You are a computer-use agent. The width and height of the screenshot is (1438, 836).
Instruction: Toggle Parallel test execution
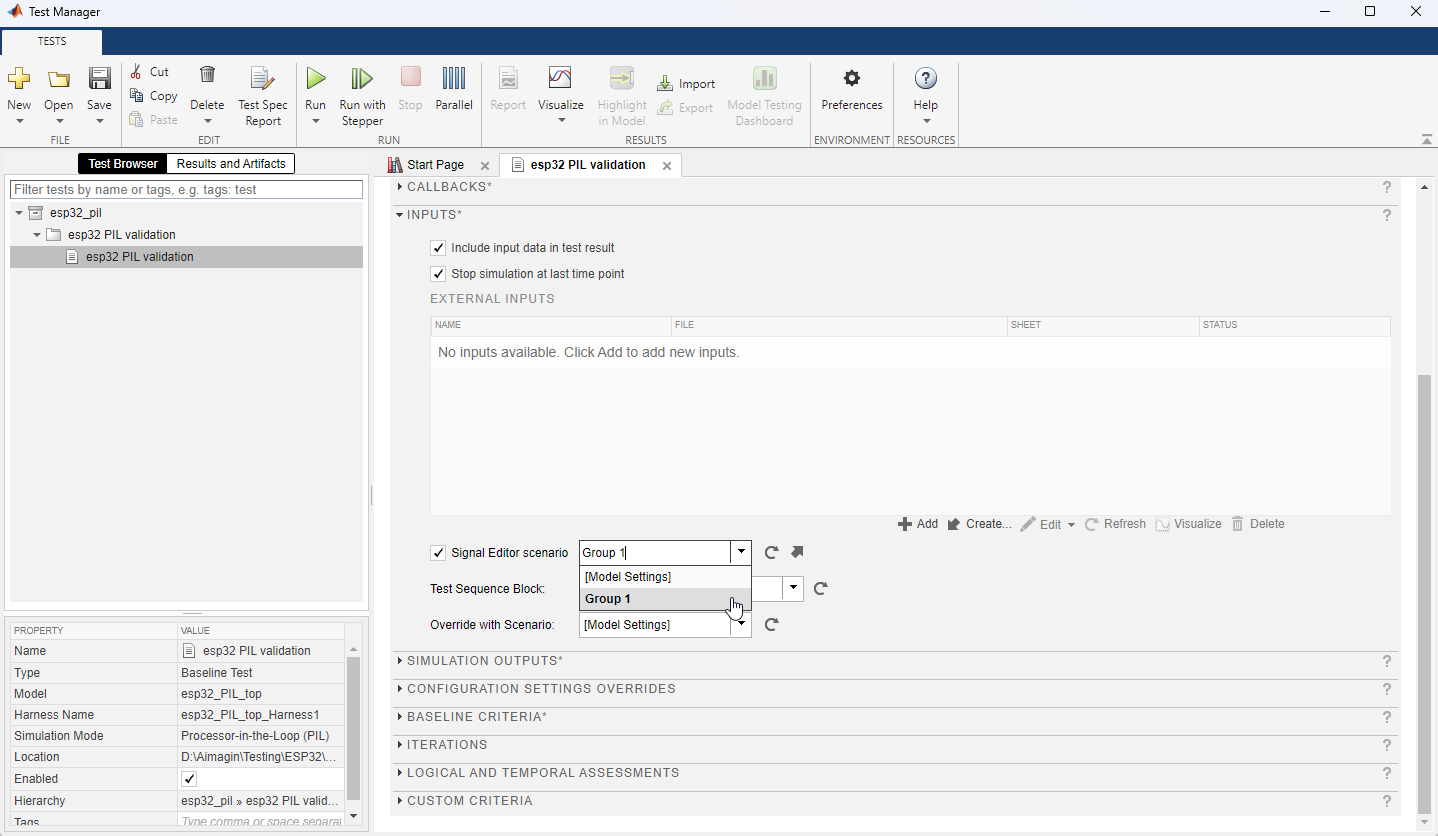pos(454,88)
